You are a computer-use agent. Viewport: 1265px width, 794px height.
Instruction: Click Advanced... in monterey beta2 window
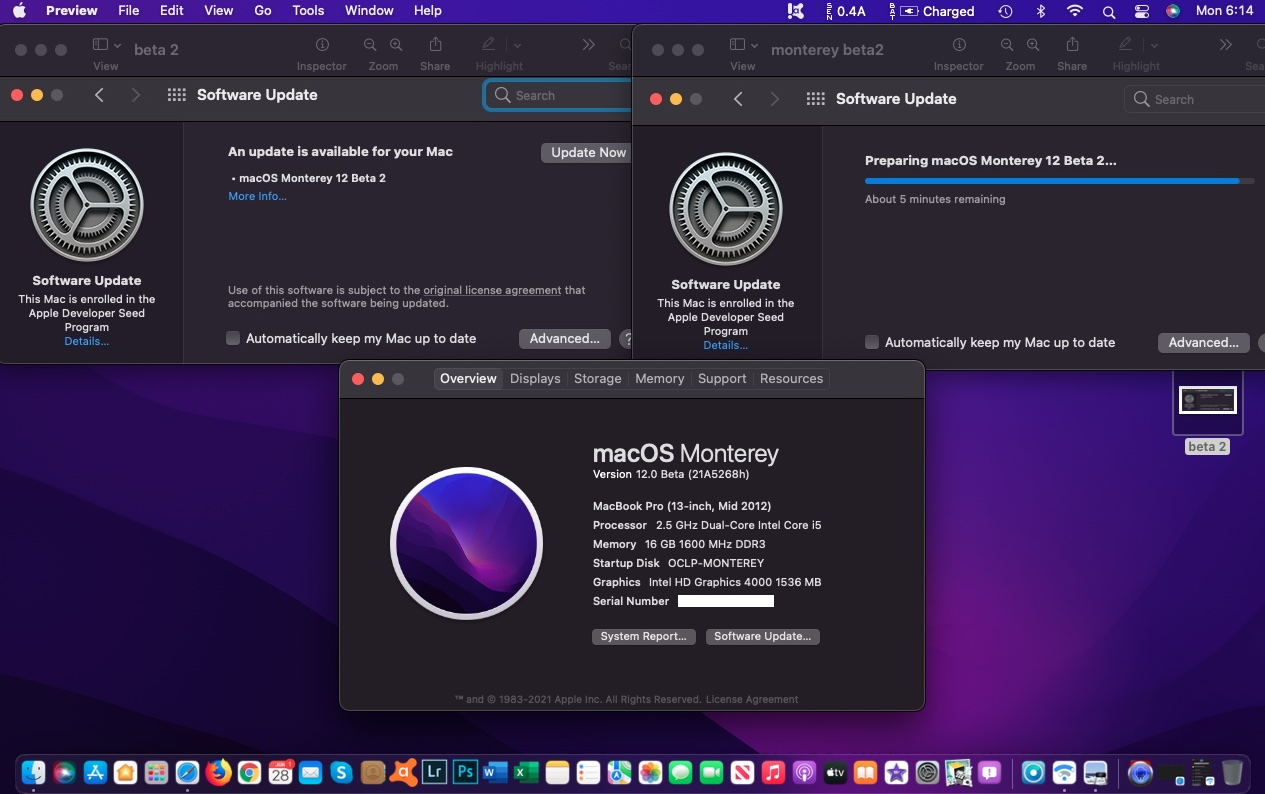1204,343
